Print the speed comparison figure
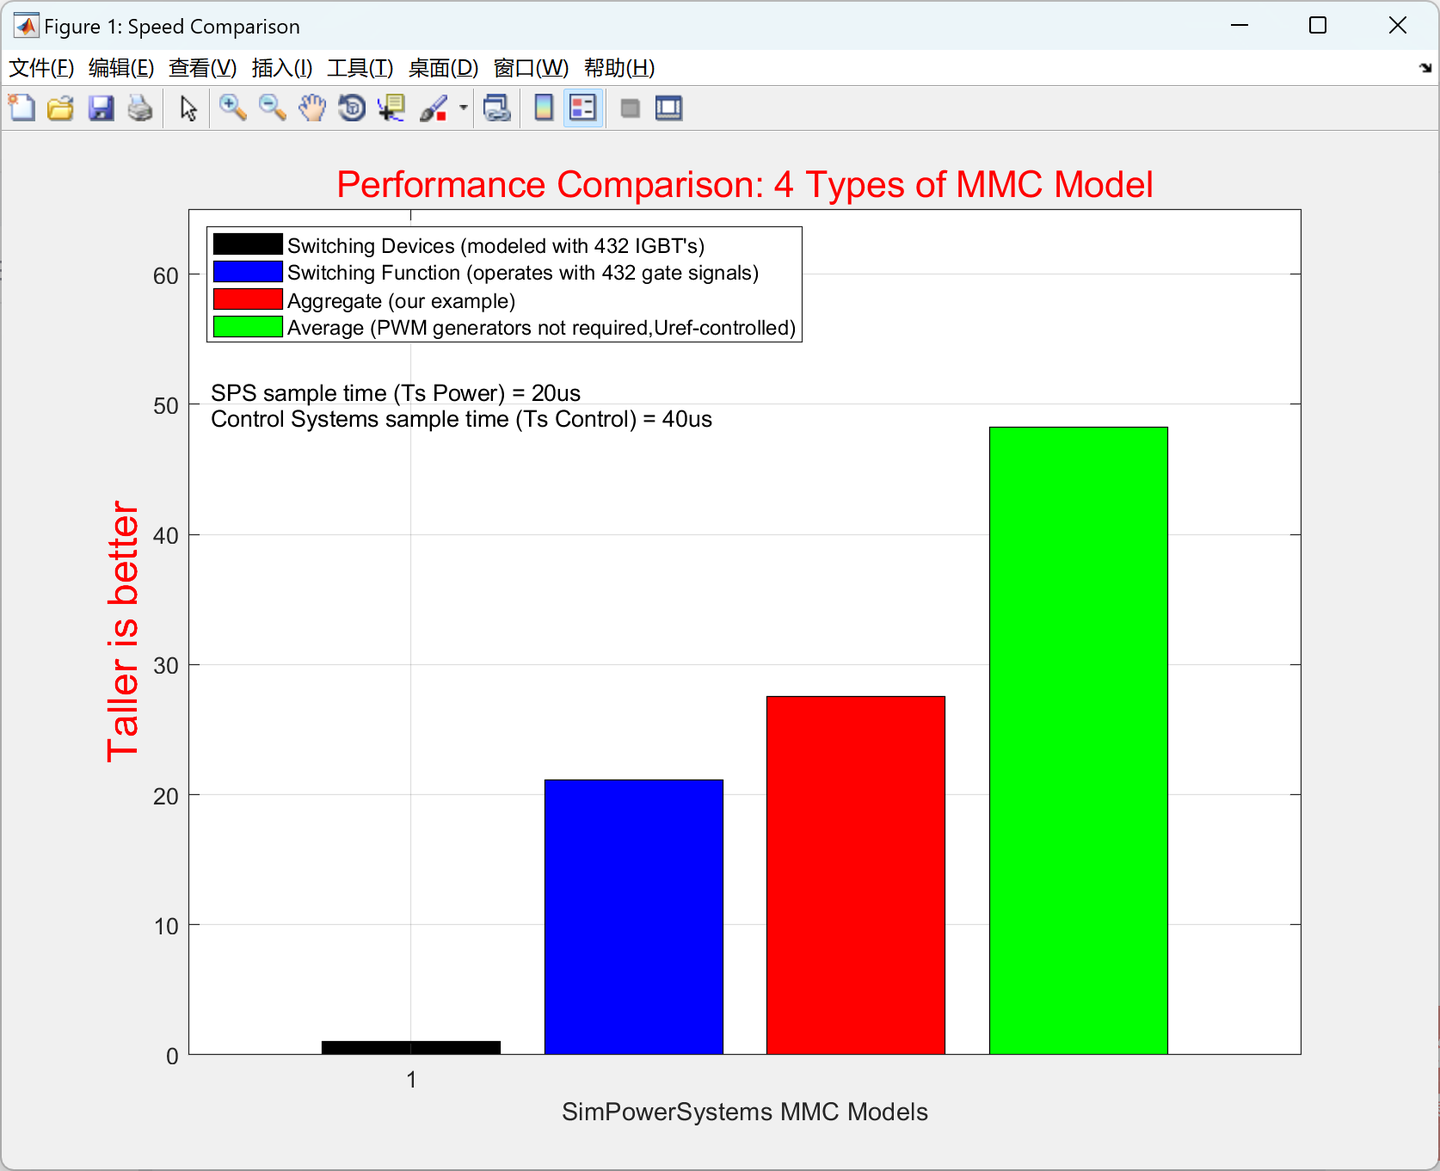1440x1171 pixels. pos(140,107)
